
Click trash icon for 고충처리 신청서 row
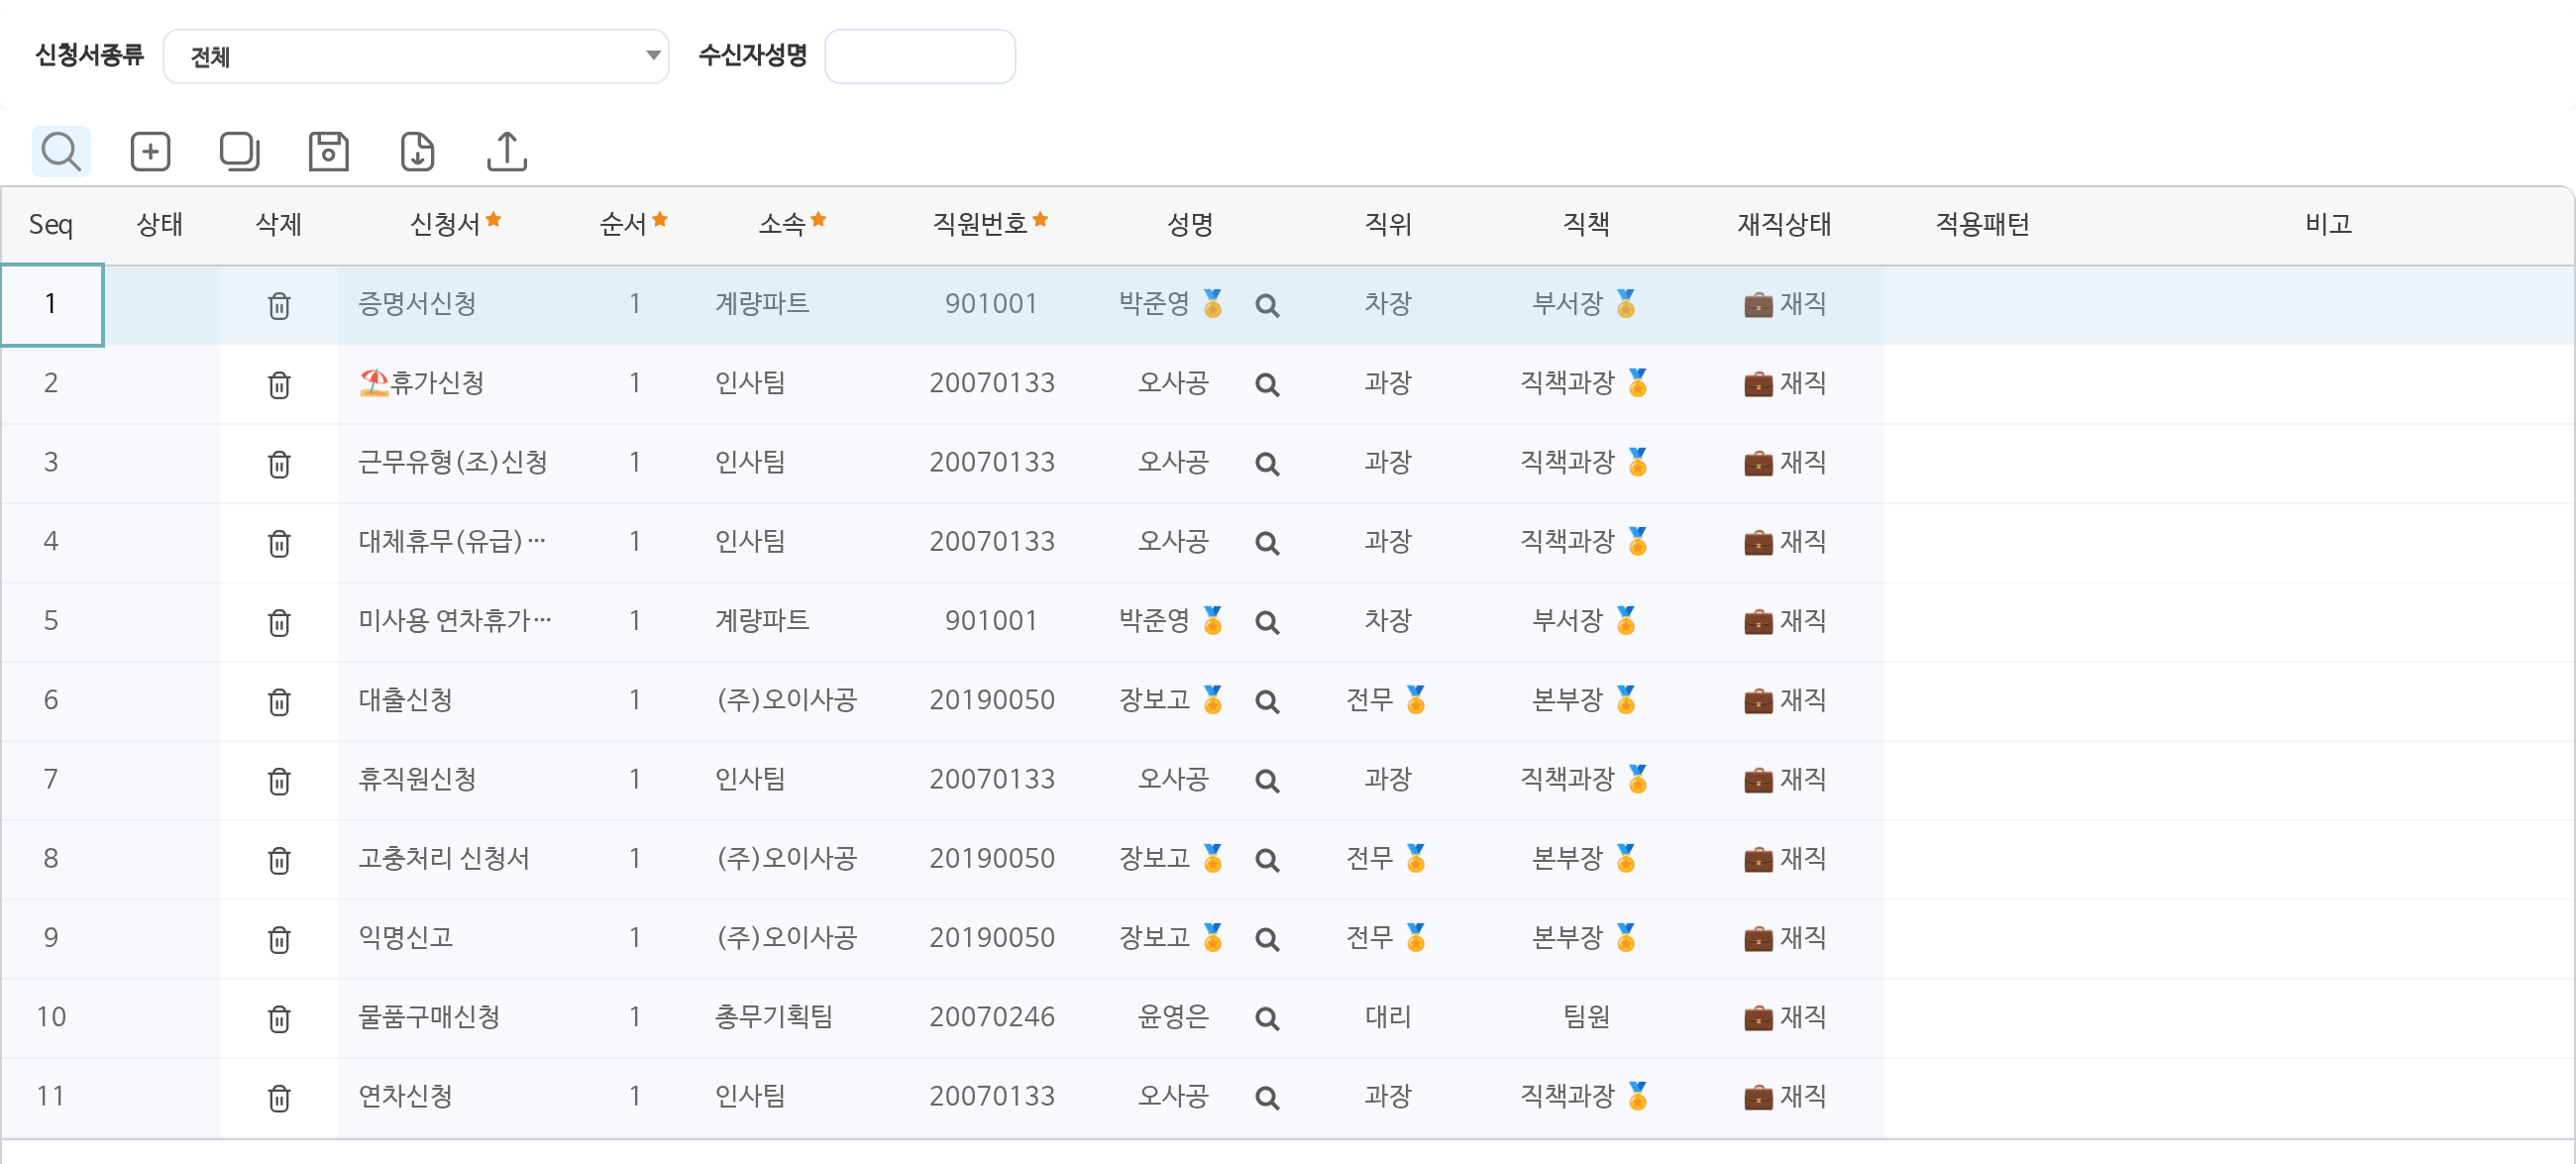click(279, 861)
